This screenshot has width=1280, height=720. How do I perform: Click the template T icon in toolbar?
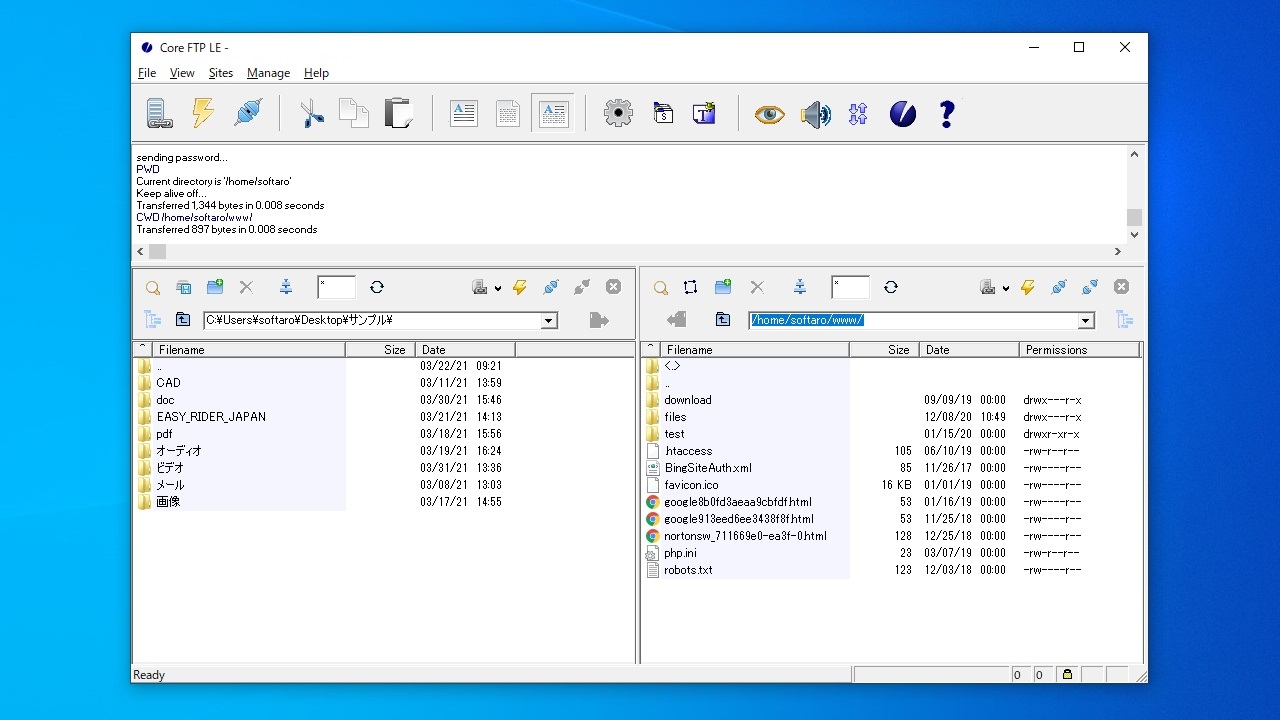(704, 114)
